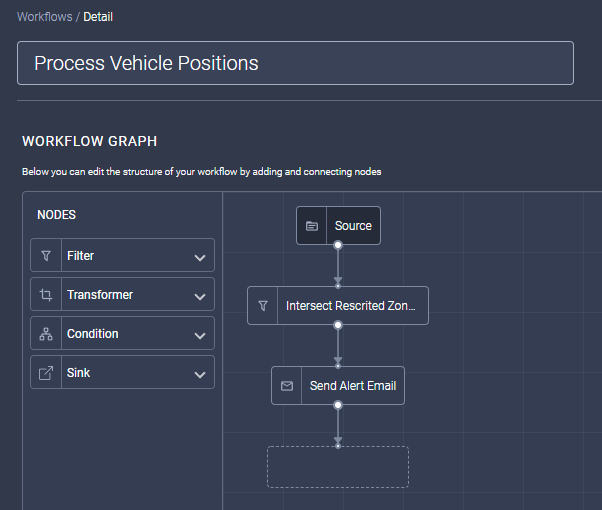
Task: Click the Transformer crop icon
Action: coord(46,295)
